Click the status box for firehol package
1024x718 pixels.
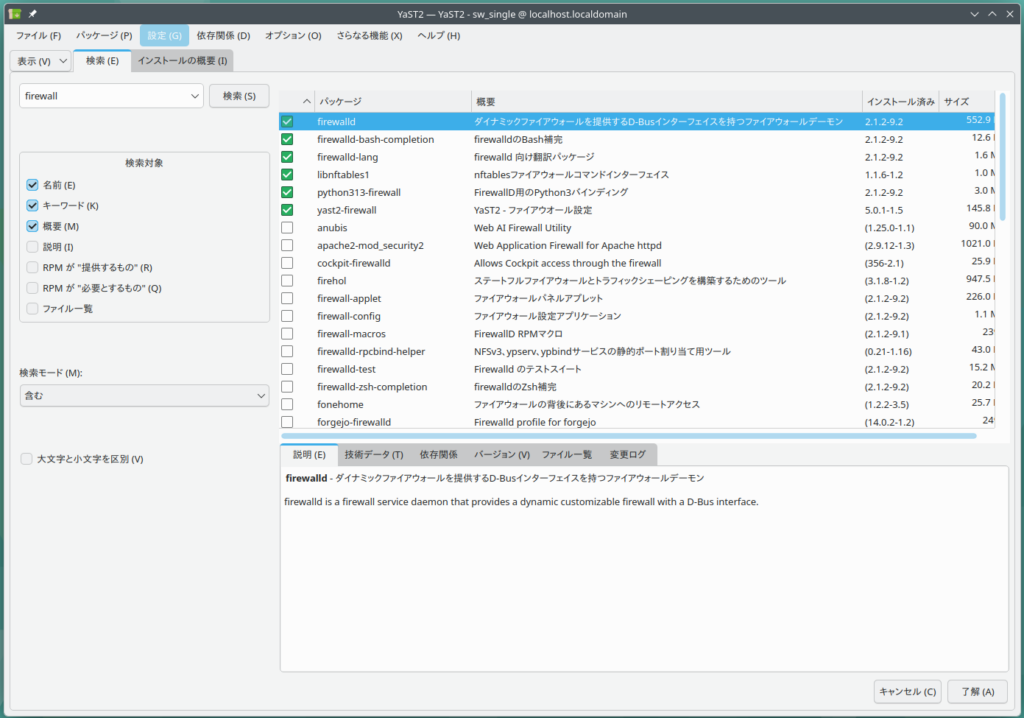pos(287,281)
